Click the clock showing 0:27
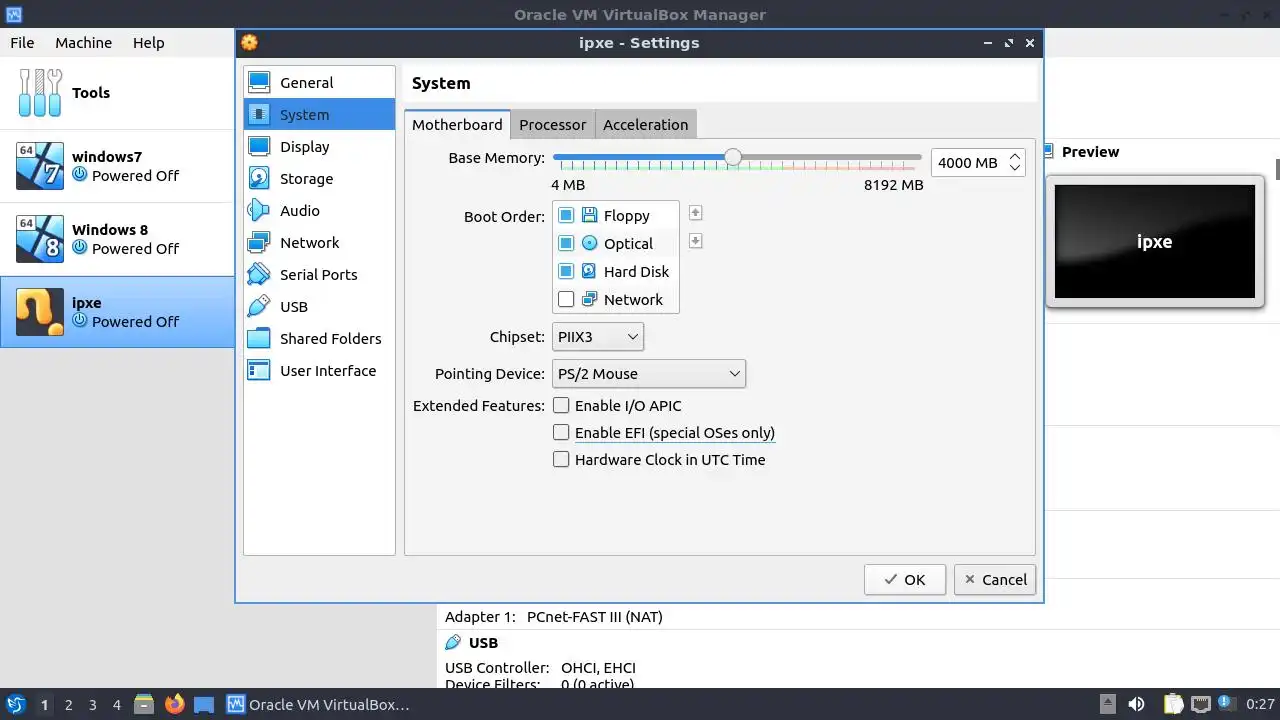Screen dimensions: 1280x720 (1259, 705)
